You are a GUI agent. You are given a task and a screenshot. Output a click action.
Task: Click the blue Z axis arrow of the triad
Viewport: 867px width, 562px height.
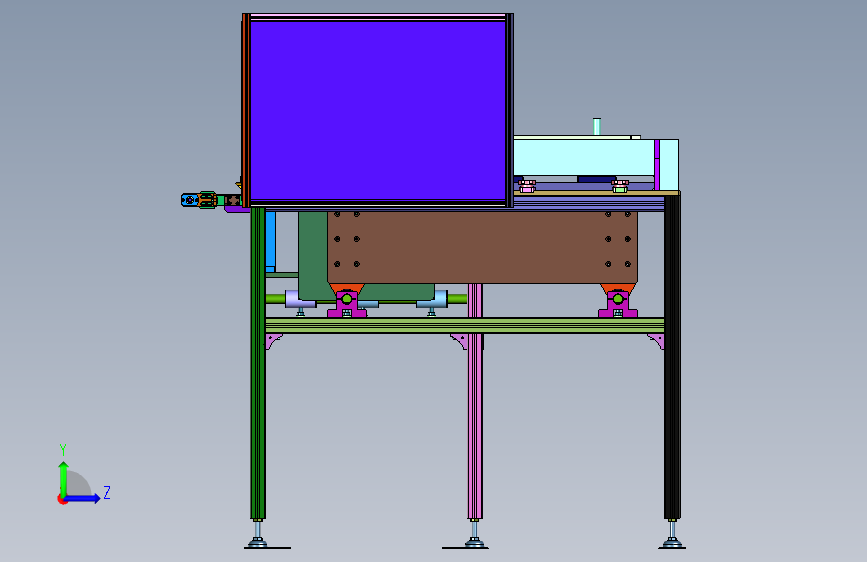tap(84, 498)
